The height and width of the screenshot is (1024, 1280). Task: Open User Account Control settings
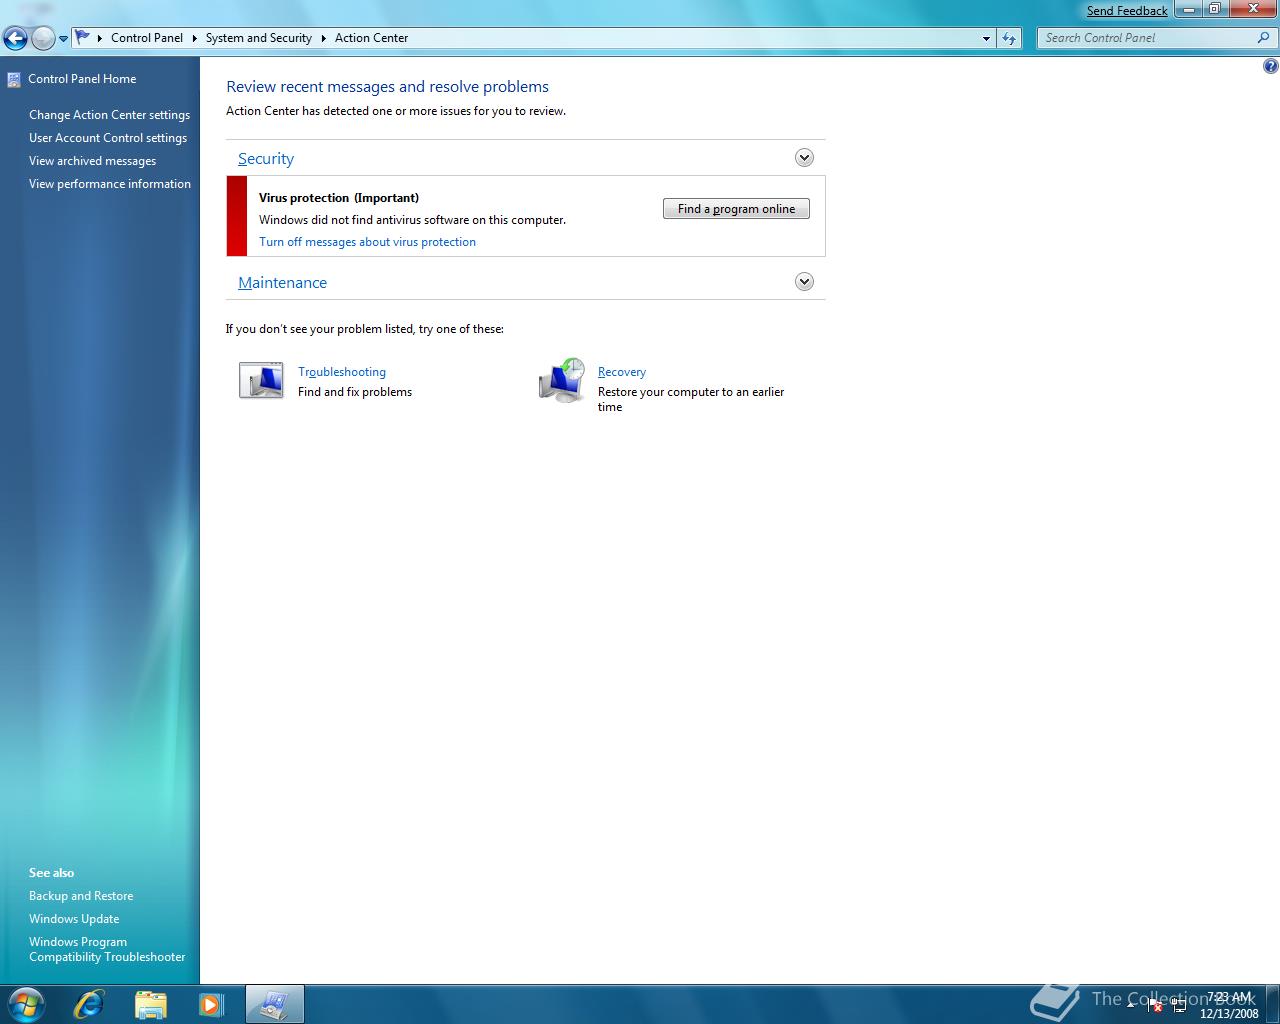108,138
